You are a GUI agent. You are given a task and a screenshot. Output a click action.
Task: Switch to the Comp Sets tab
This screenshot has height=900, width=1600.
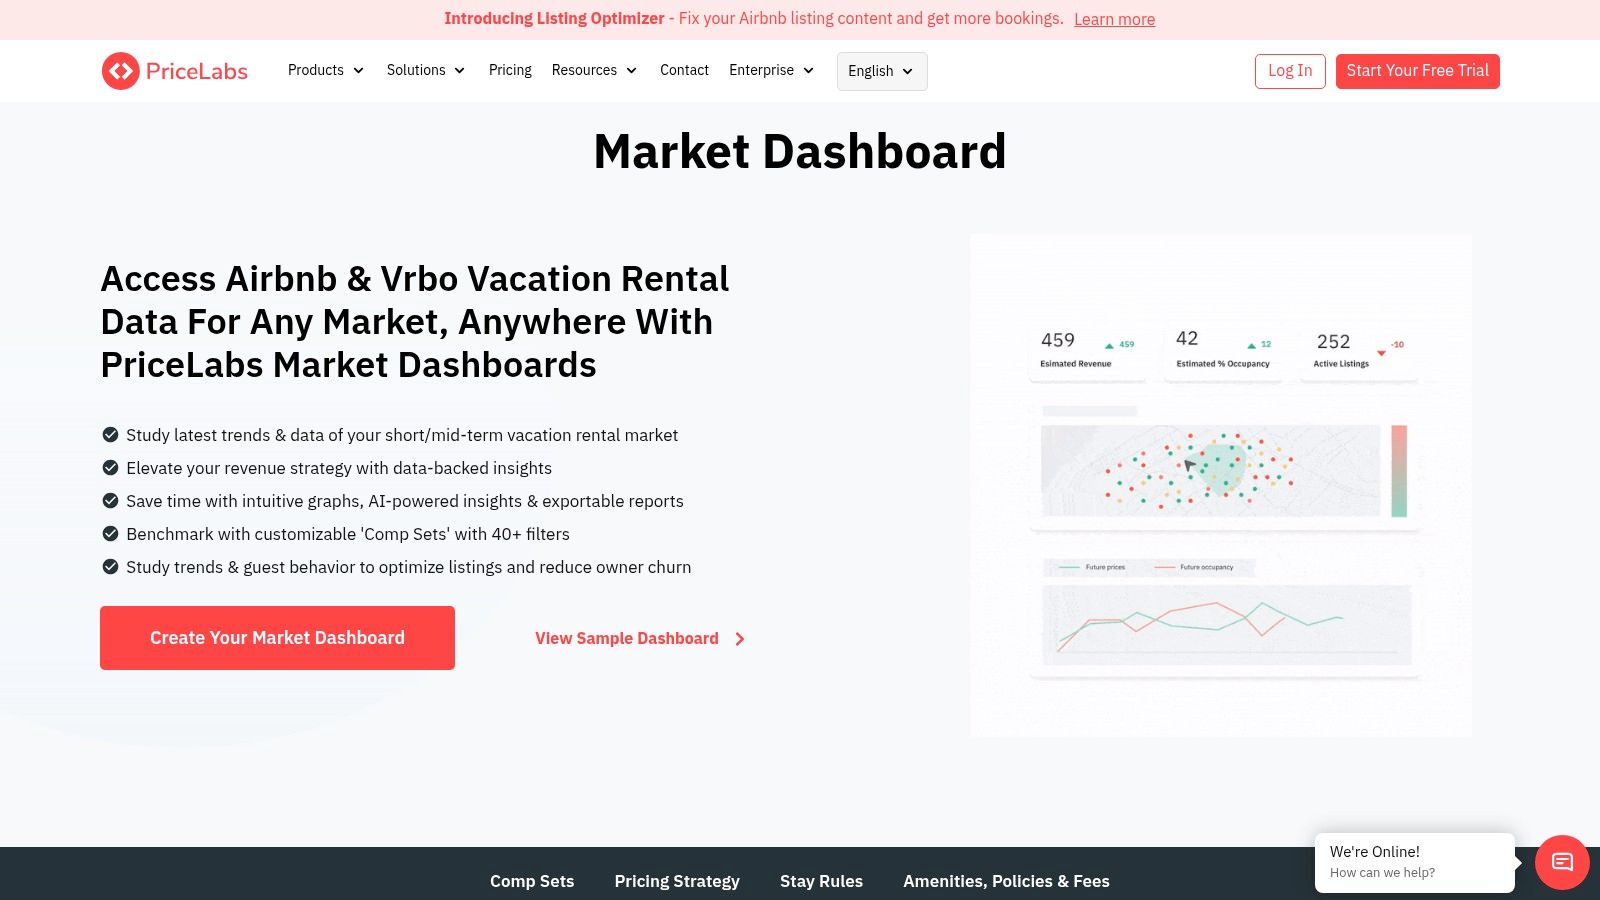pos(532,881)
